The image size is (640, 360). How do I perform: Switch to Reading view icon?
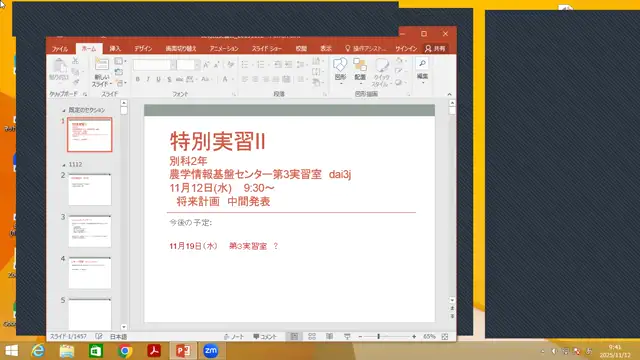click(329, 337)
